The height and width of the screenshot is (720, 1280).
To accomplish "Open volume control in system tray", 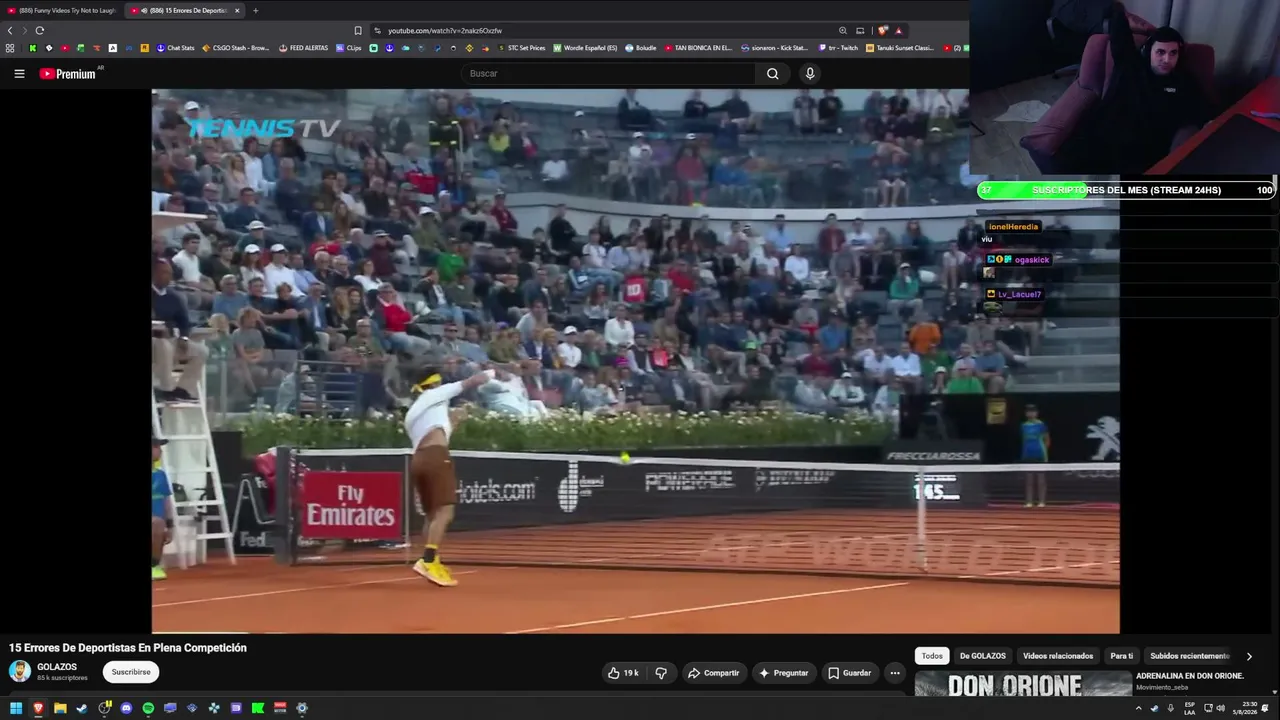I will (1221, 708).
